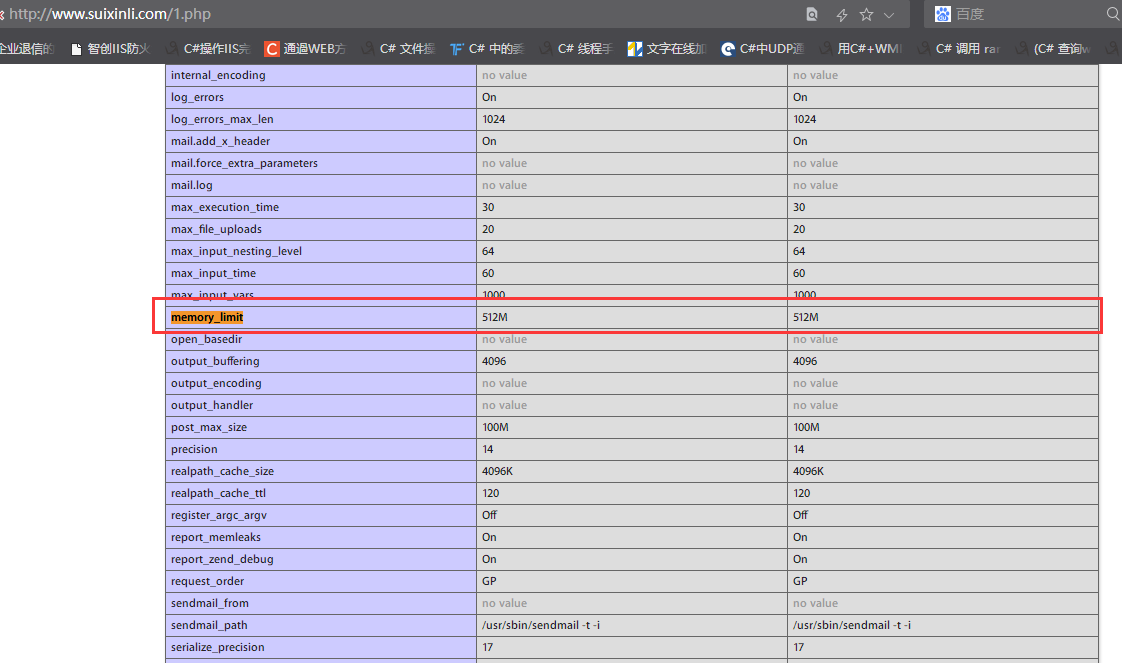Click the magnifier search icon
Screen dimensions: 1122x663
pyautogui.click(x=1112, y=14)
